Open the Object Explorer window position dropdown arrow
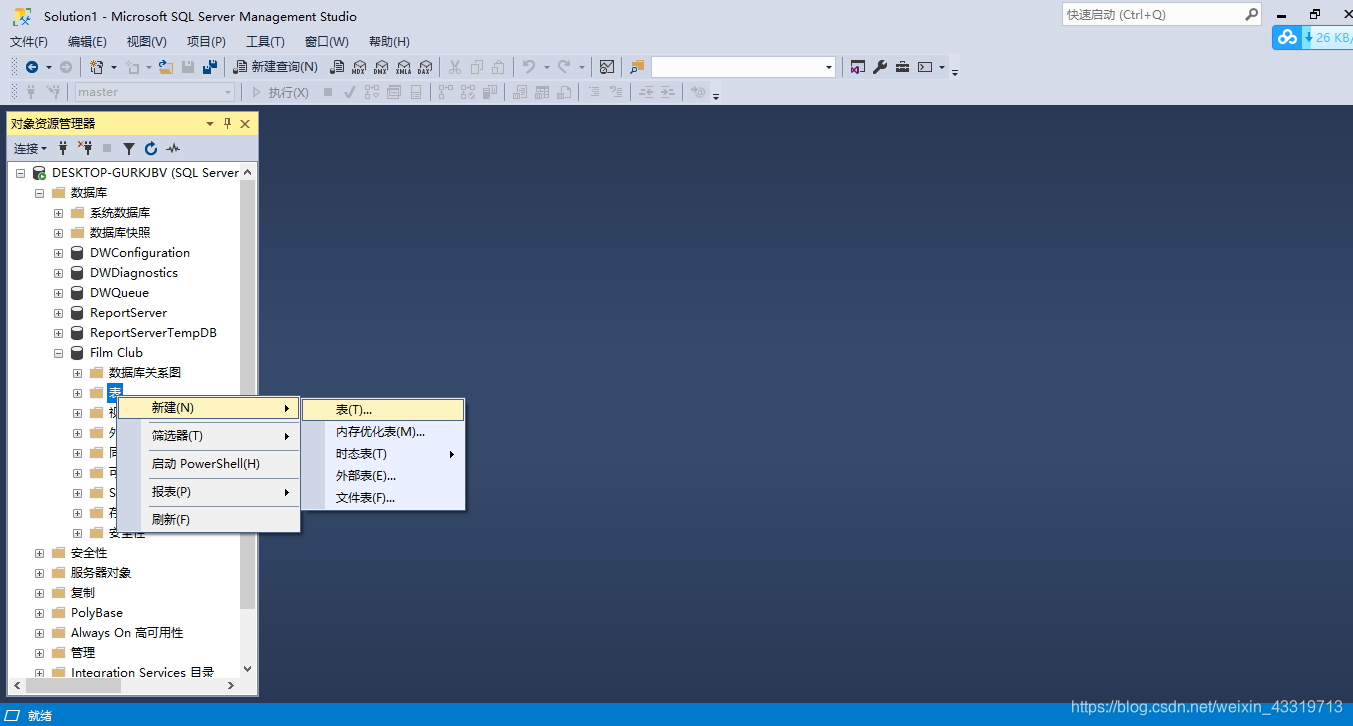This screenshot has height=726, width=1353. click(x=210, y=123)
